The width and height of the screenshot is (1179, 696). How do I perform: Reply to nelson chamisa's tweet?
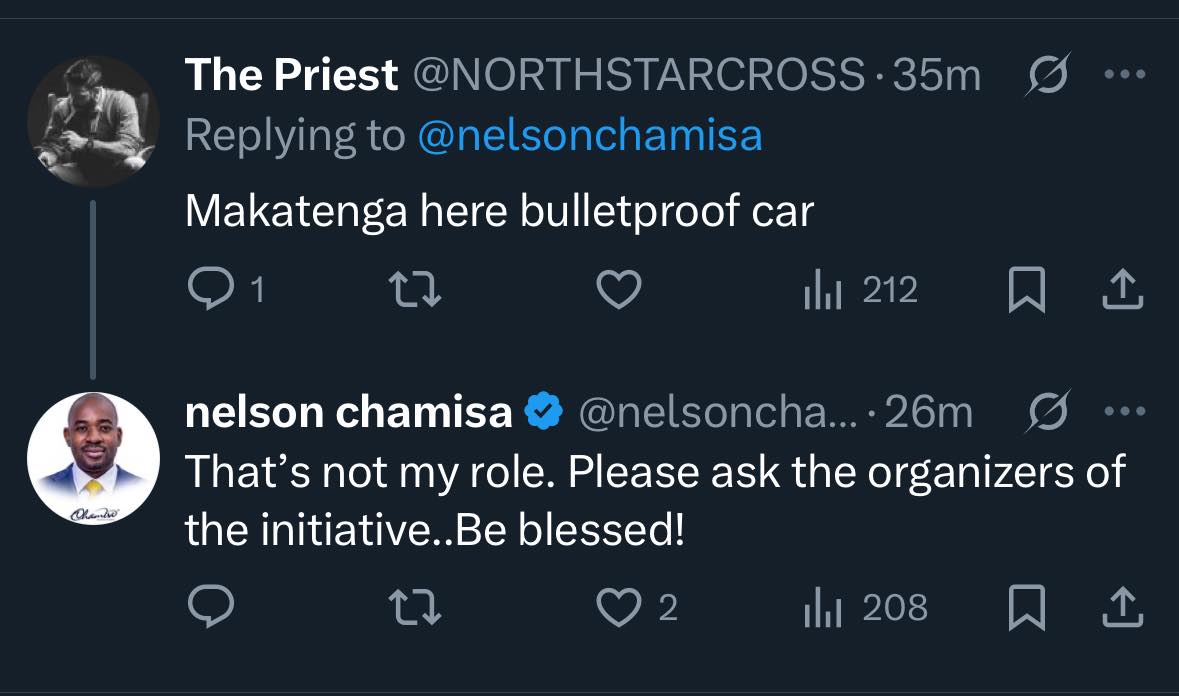210,608
